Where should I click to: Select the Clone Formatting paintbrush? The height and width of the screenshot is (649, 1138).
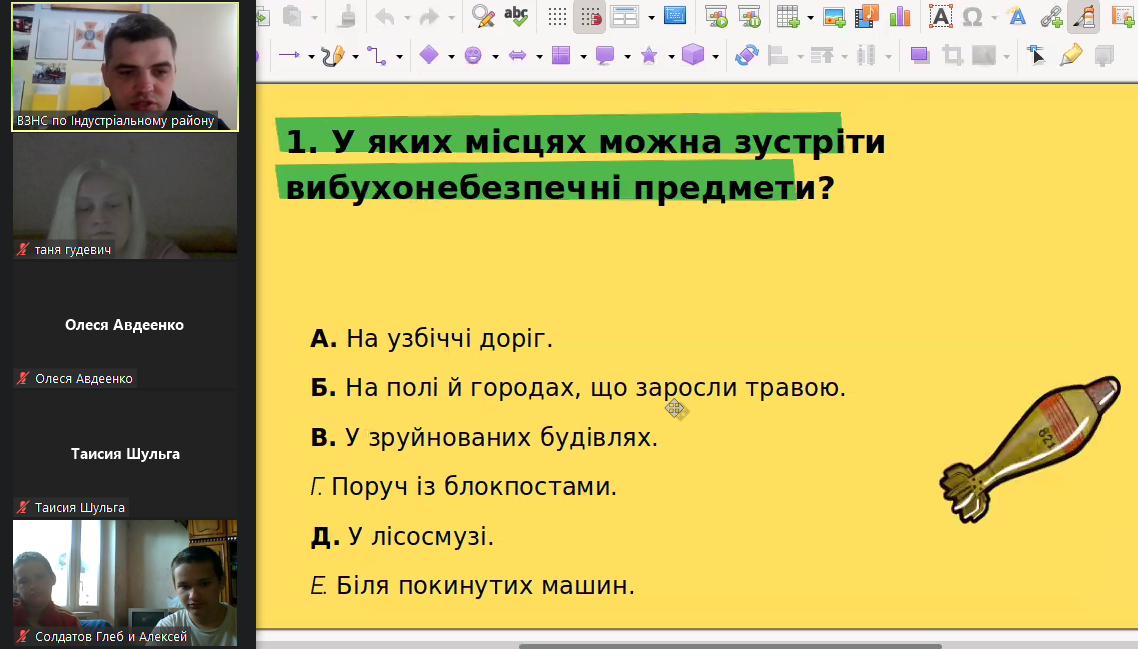click(348, 16)
